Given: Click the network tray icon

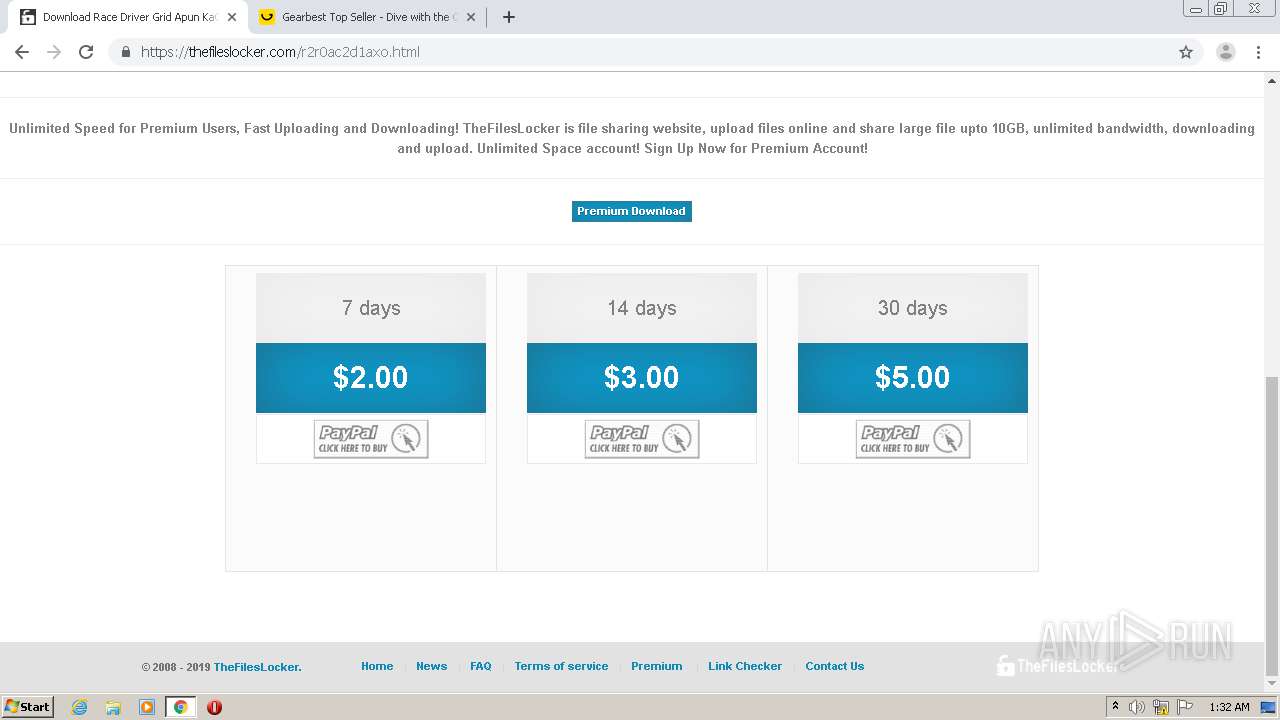Looking at the screenshot, I should 1161,707.
